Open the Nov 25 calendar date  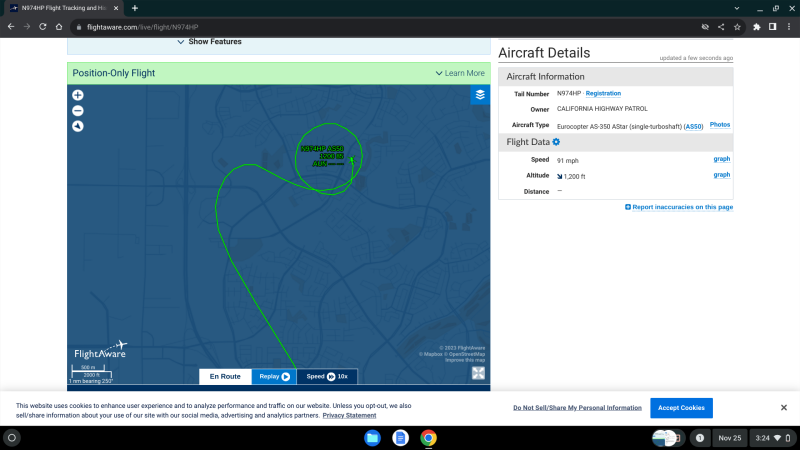point(730,438)
